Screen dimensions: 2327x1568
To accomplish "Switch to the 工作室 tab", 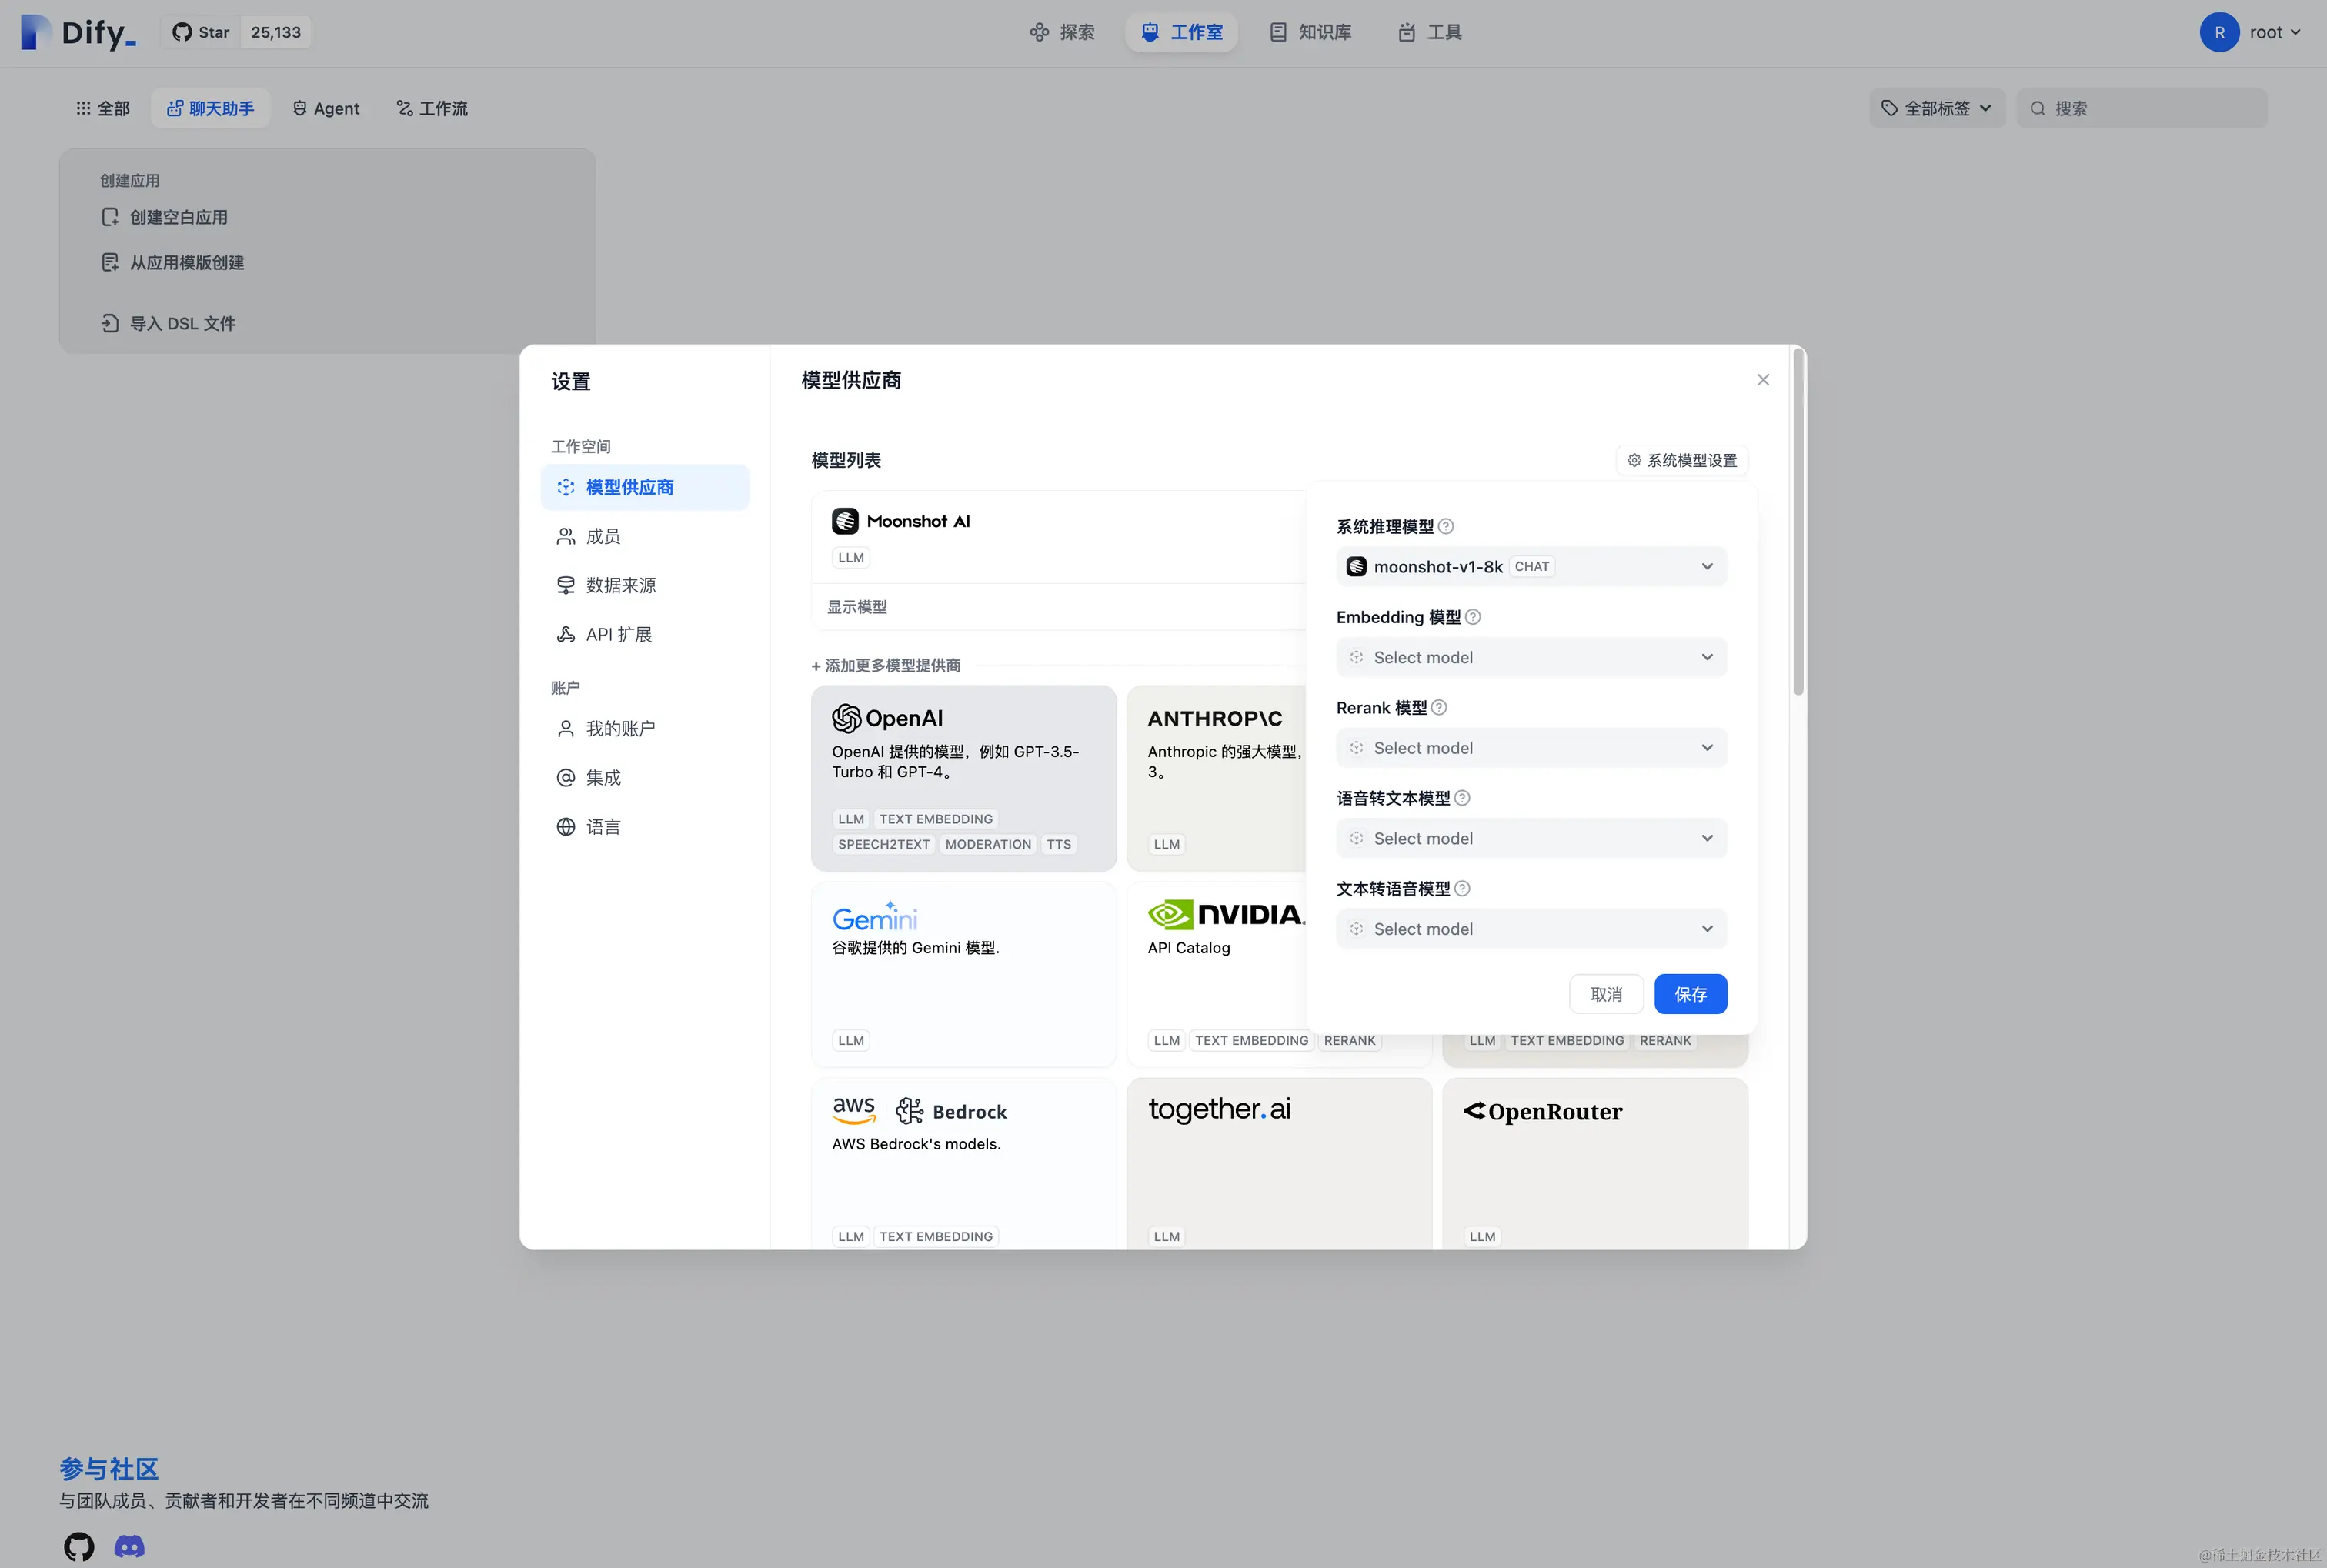I will click(x=1181, y=32).
